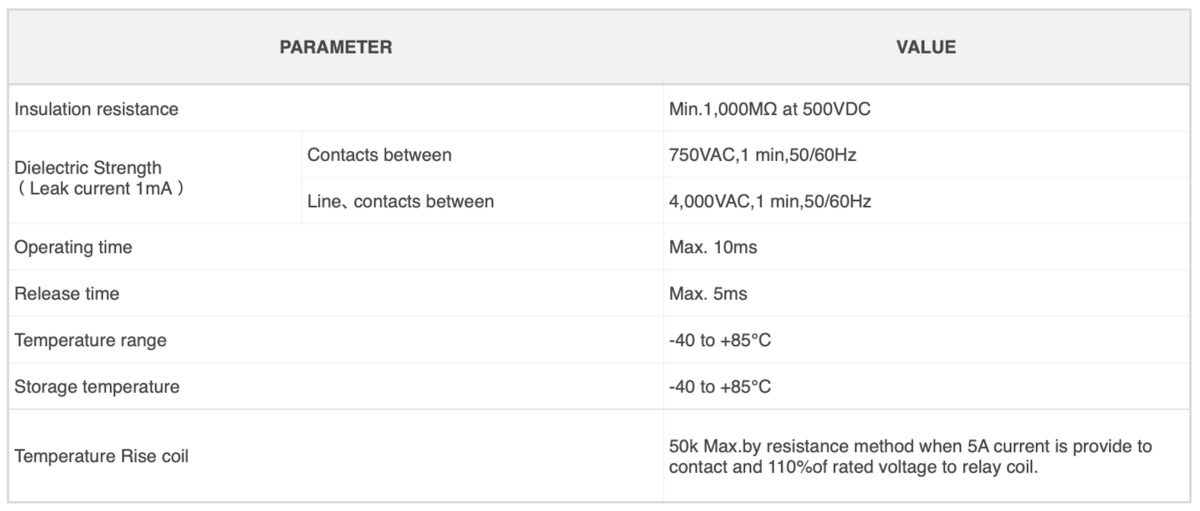
Task: Click the Min.1,000MΩ at 500VDC value
Action: pyautogui.click(x=769, y=109)
